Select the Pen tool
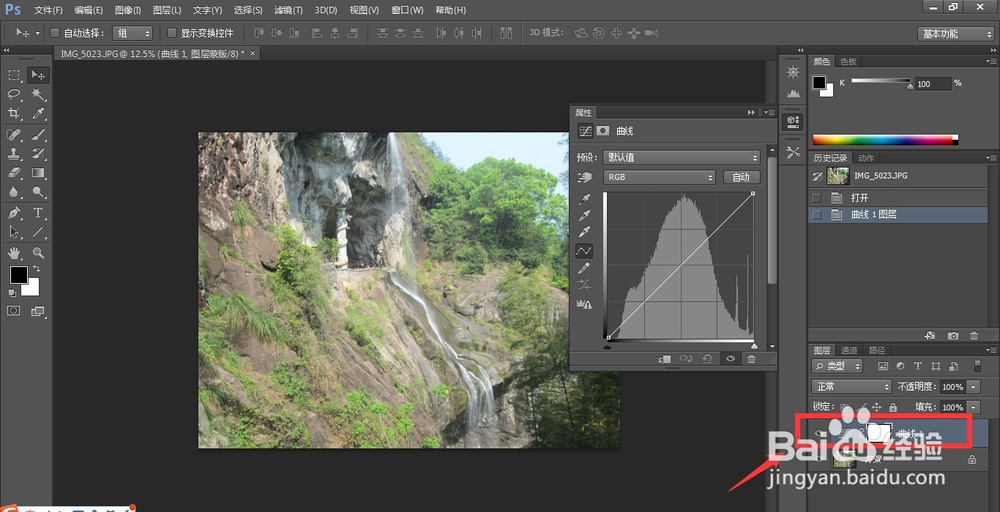 pos(14,212)
